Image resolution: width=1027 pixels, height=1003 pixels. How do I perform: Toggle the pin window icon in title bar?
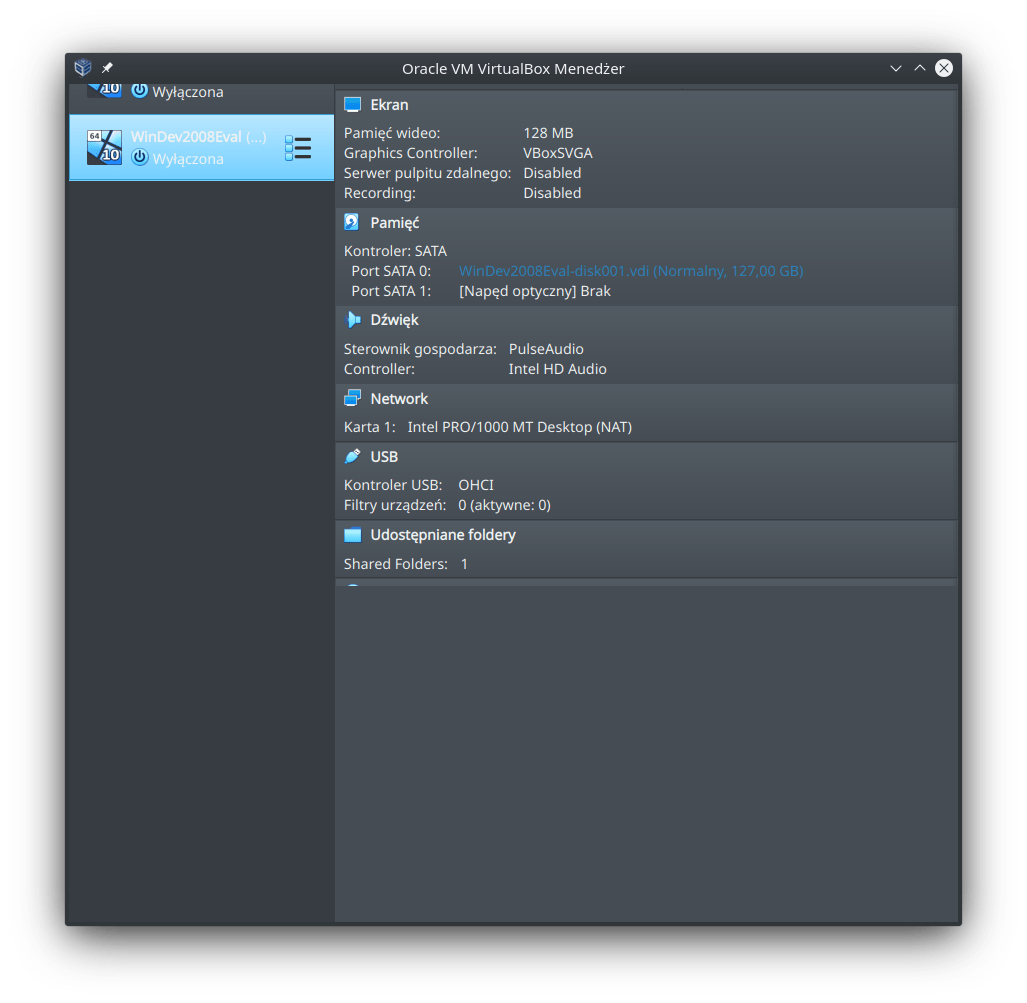tap(108, 68)
